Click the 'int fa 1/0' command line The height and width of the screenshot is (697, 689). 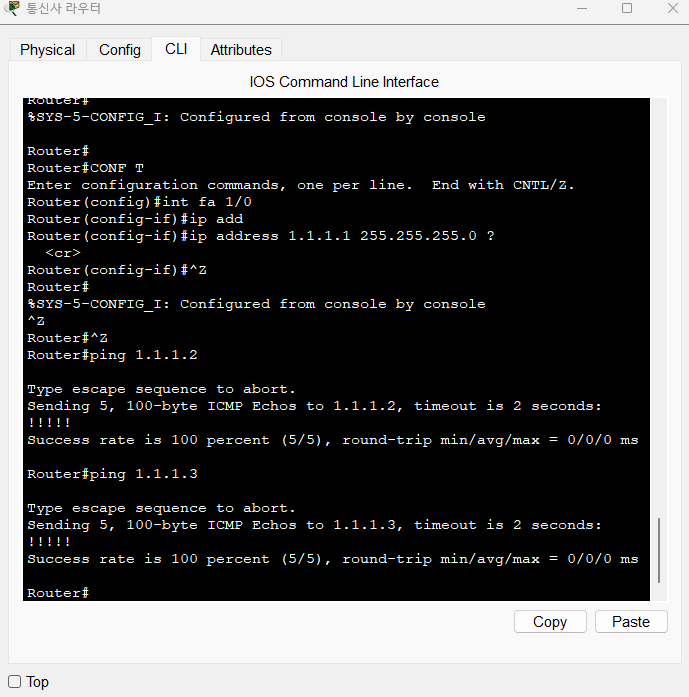pos(139,202)
